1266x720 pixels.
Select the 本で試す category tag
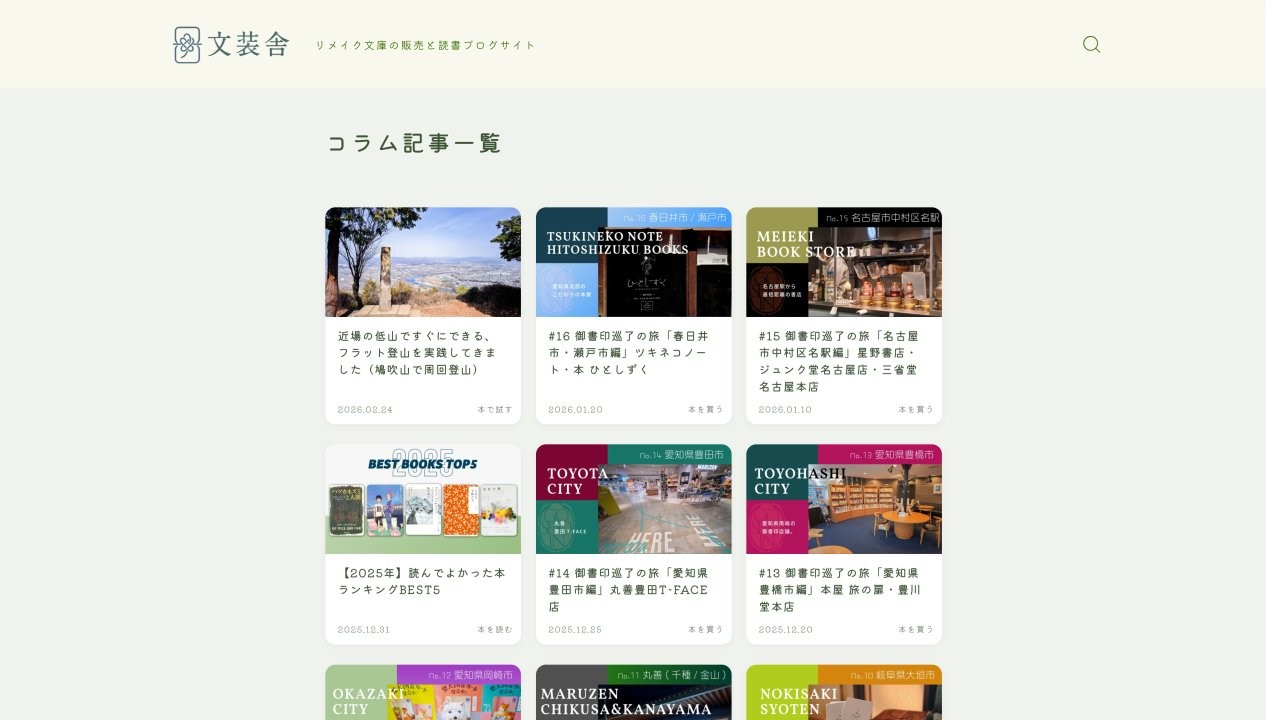[x=494, y=410]
